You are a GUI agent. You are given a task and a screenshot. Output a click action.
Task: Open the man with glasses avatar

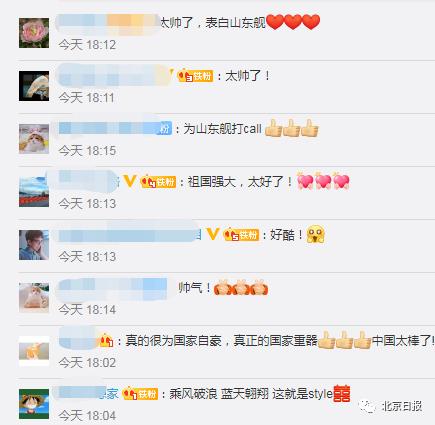[34, 245]
